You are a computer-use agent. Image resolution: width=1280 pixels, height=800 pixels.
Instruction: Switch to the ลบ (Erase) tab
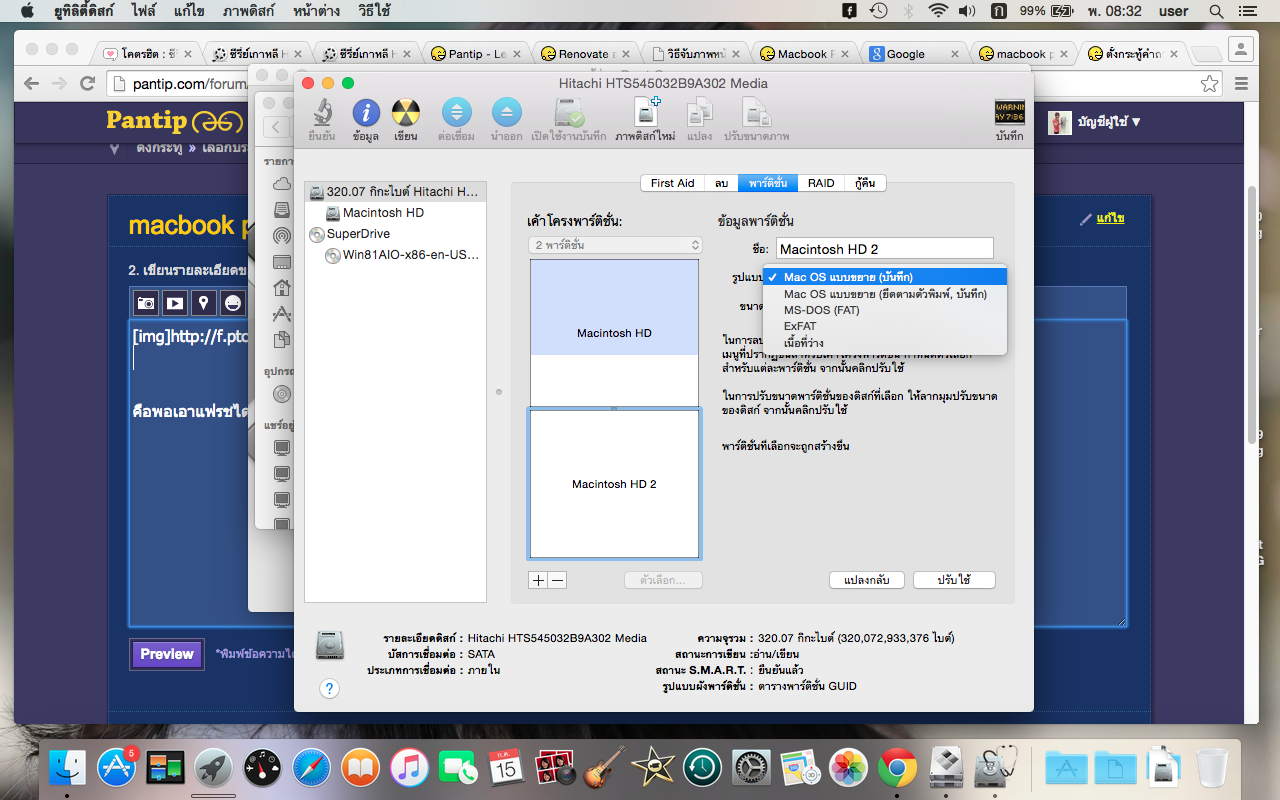coord(721,183)
